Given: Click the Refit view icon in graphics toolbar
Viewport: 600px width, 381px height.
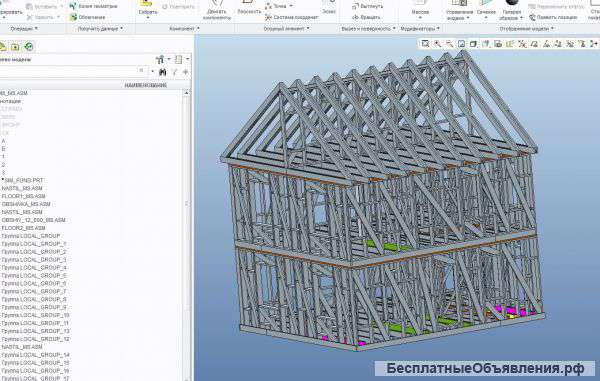Looking at the screenshot, I should click(425, 44).
